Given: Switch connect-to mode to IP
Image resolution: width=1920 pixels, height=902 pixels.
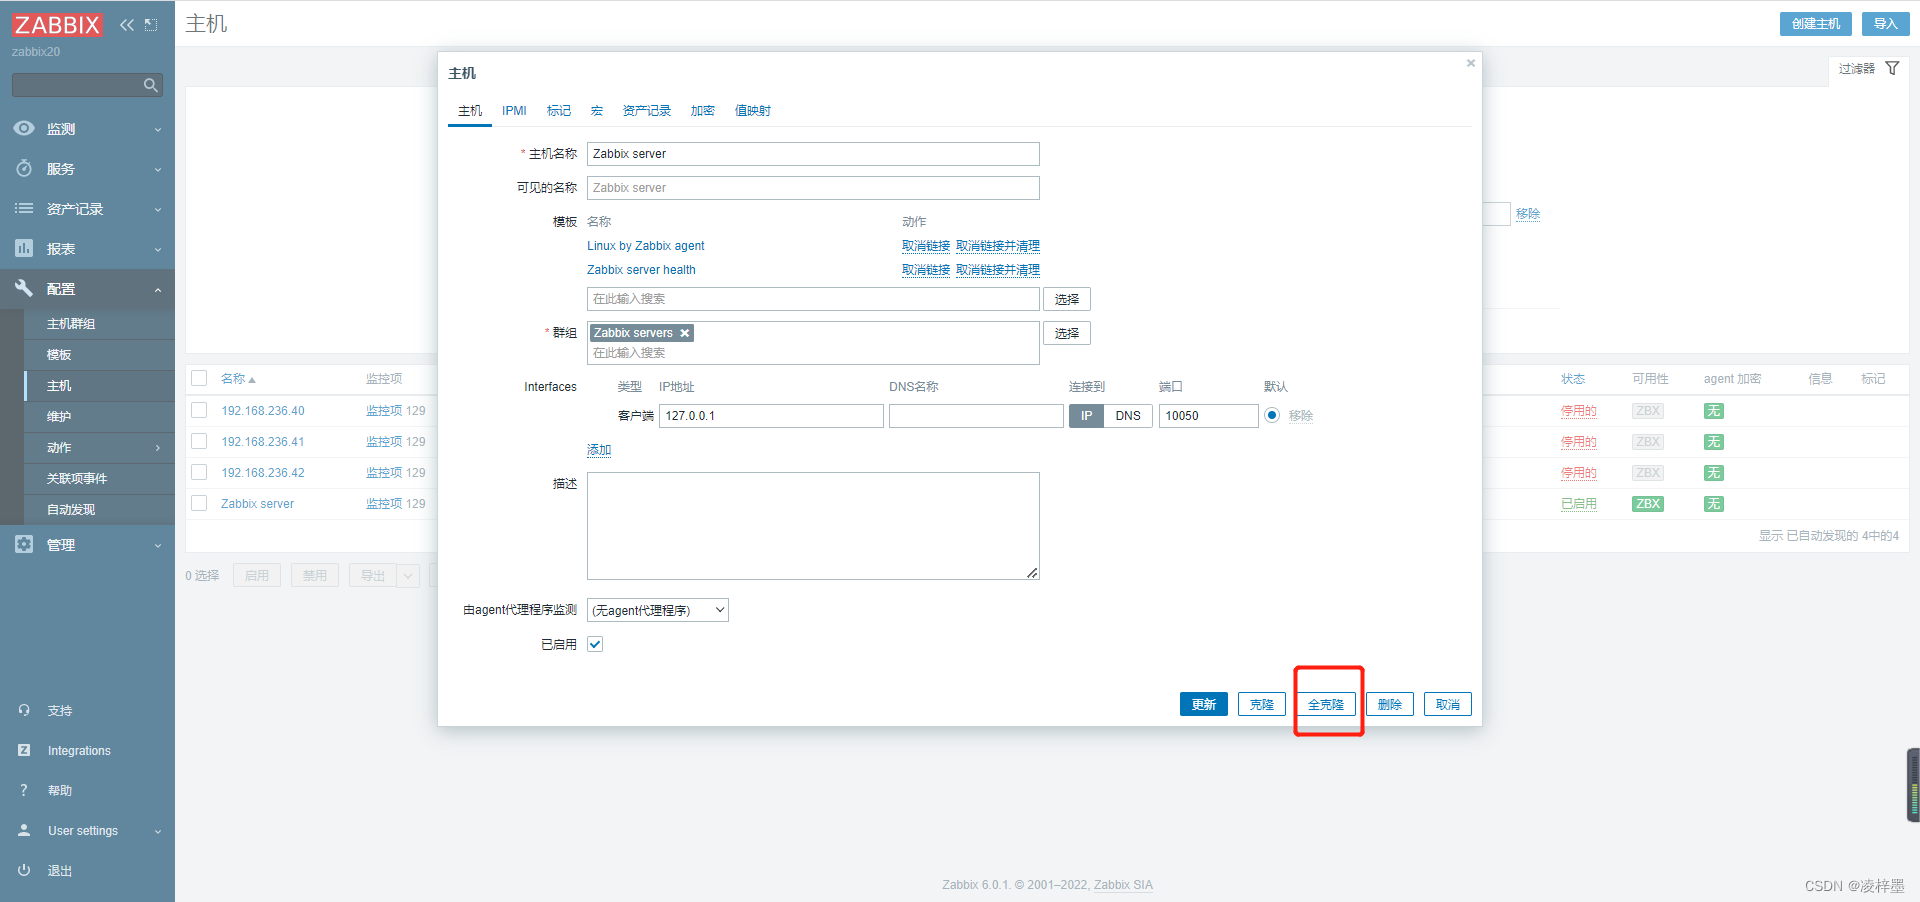Looking at the screenshot, I should (x=1086, y=416).
